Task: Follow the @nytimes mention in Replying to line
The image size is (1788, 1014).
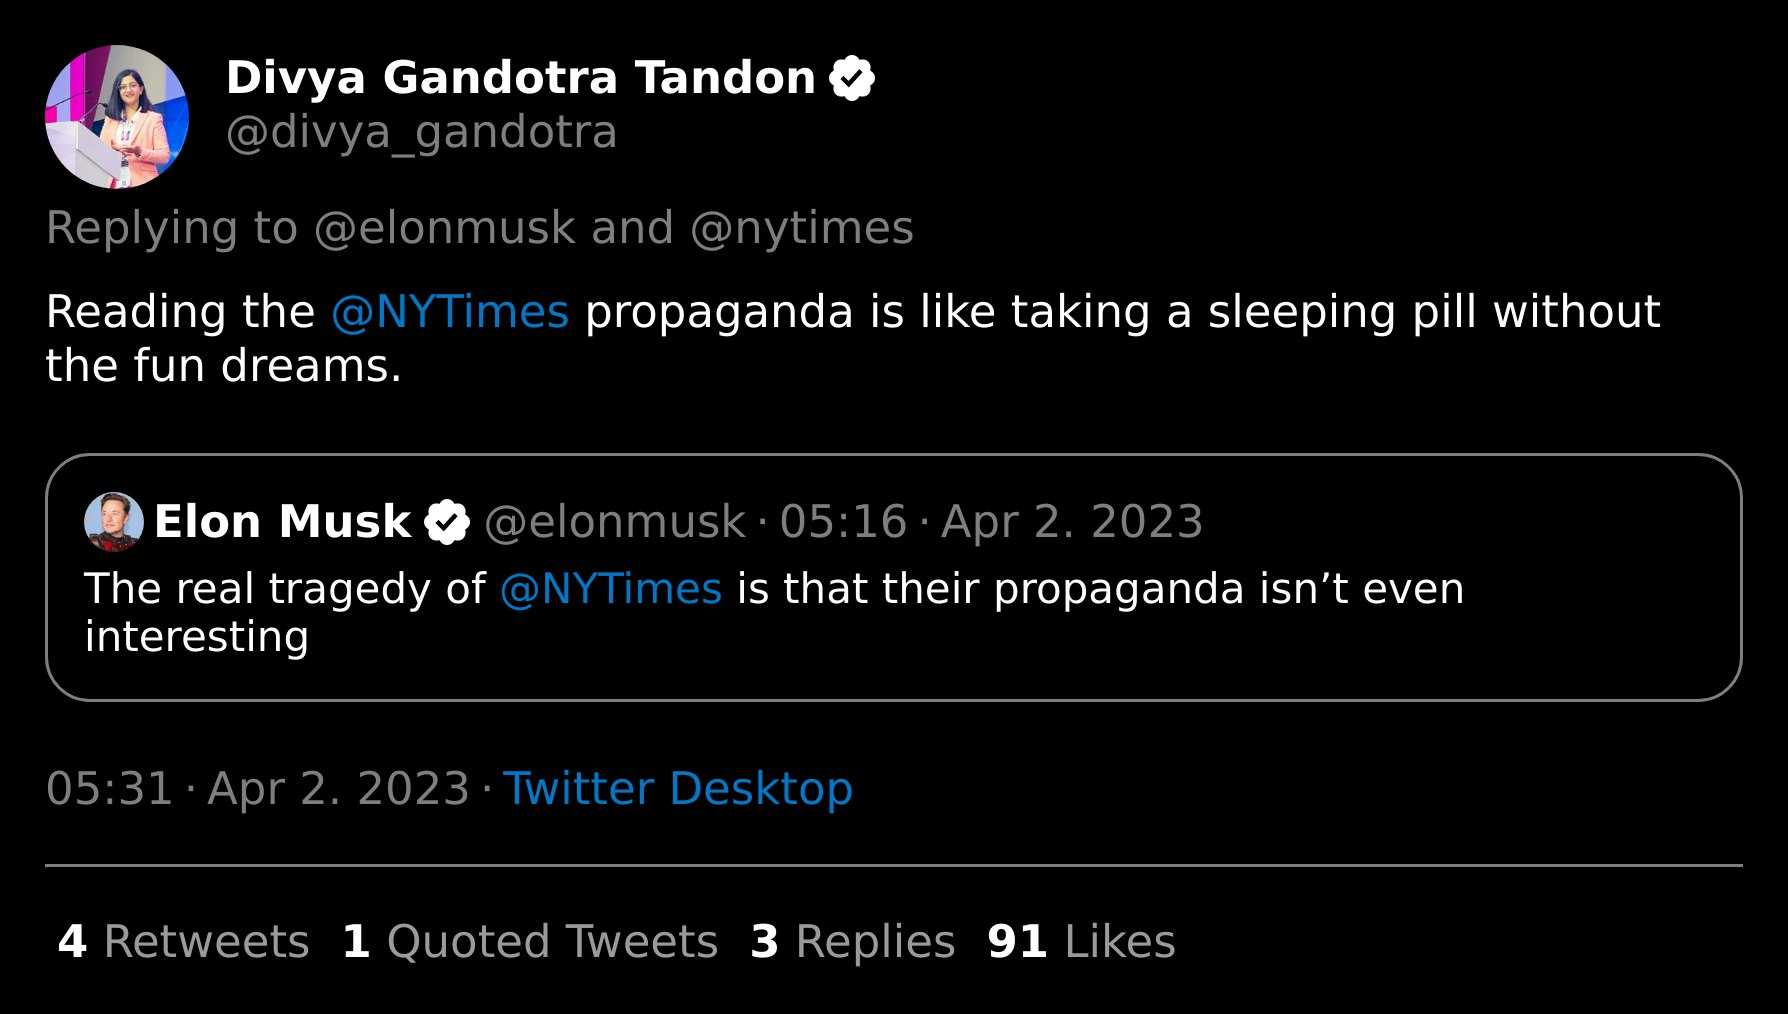Action: coord(802,228)
